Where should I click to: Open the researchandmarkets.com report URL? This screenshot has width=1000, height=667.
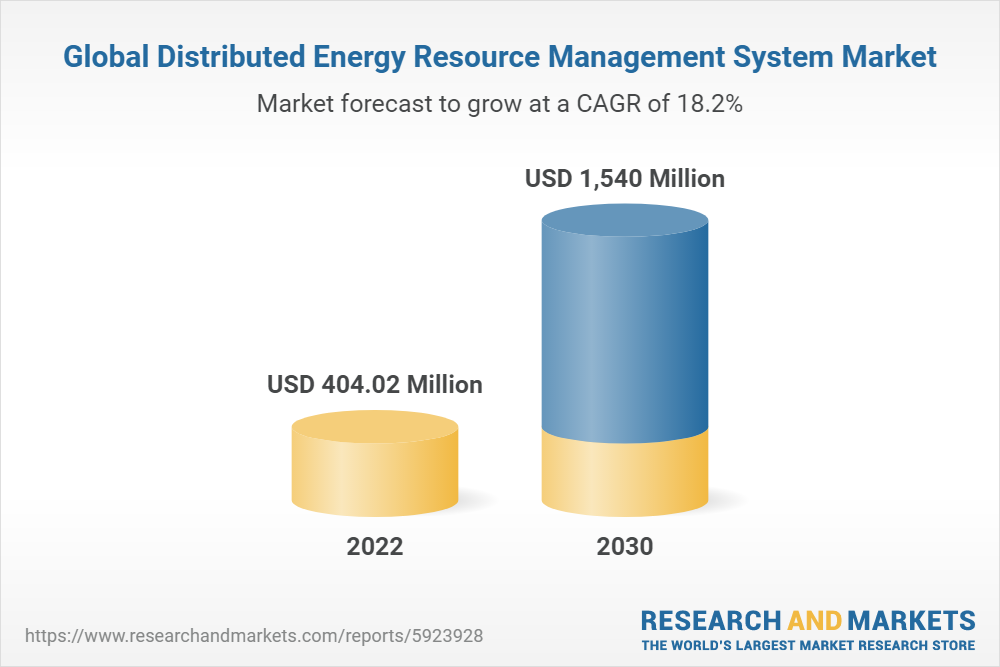pyautogui.click(x=259, y=635)
